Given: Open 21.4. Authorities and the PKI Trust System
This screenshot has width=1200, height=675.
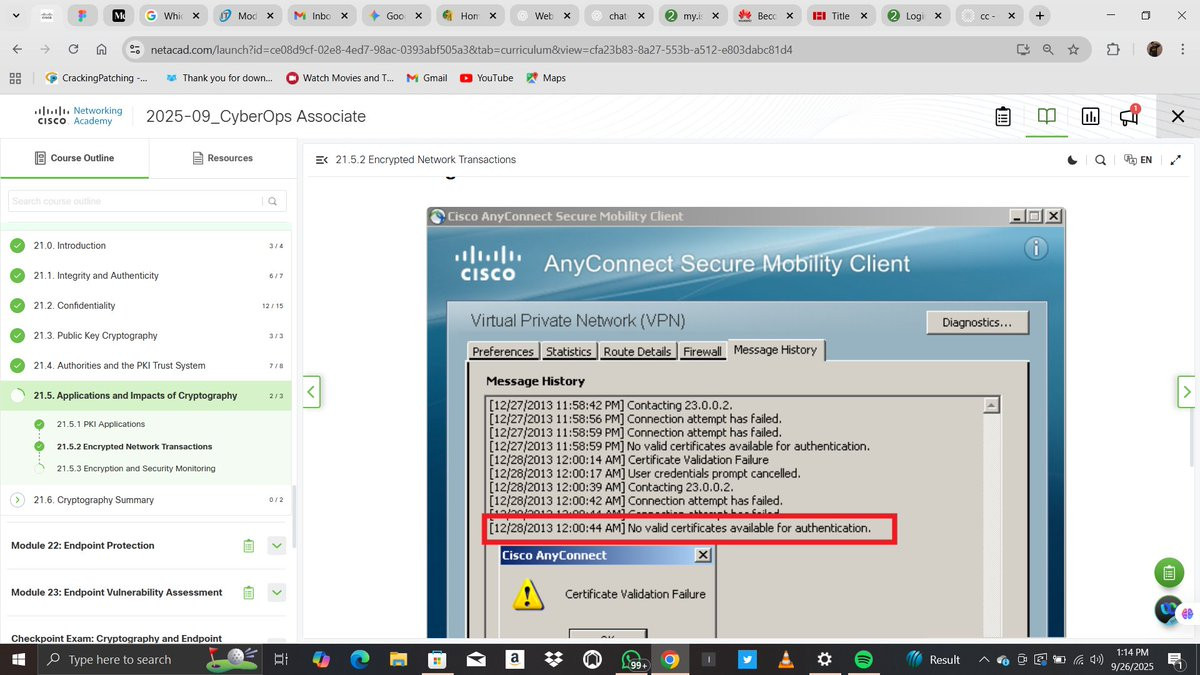Looking at the screenshot, I should pyautogui.click(x=148, y=366).
